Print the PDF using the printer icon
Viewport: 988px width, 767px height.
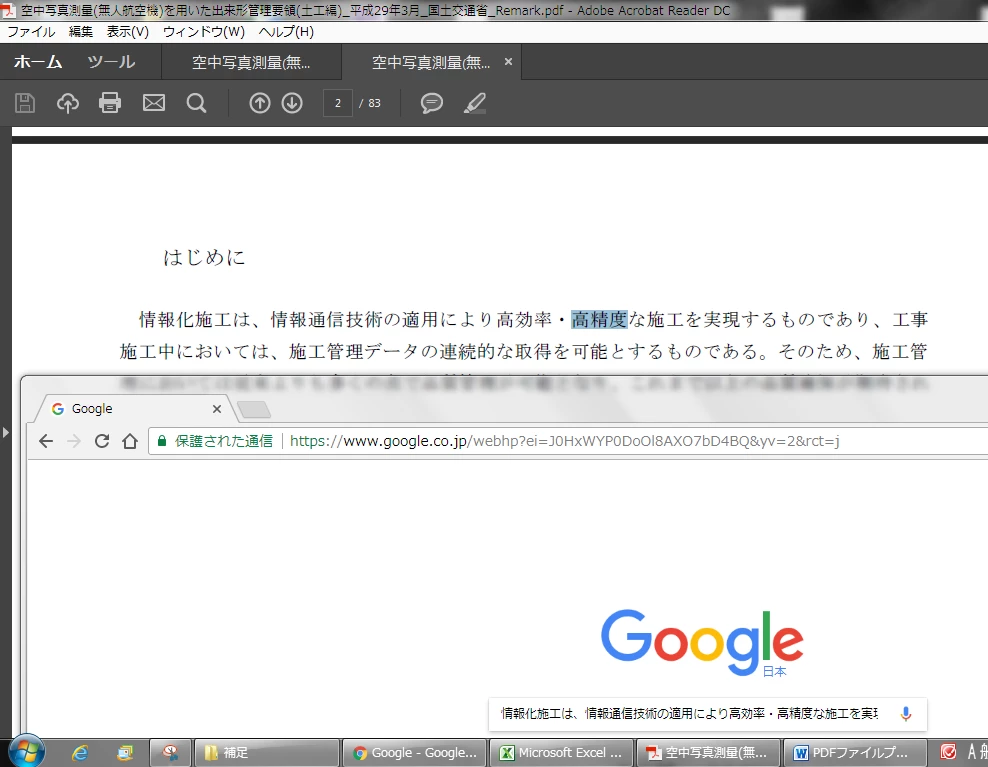(110, 103)
